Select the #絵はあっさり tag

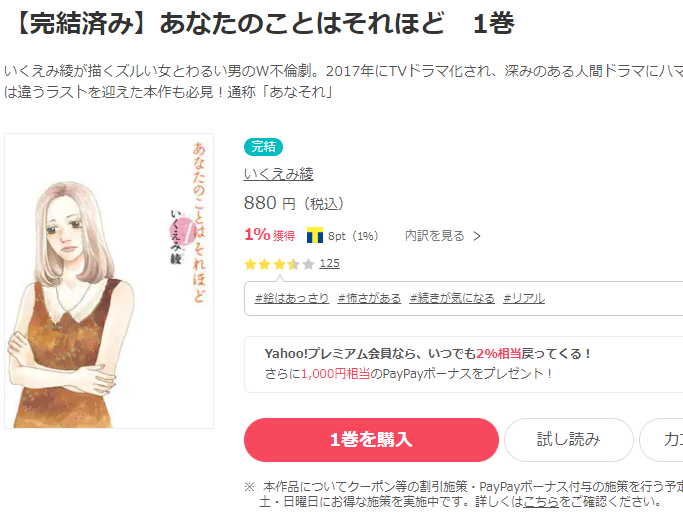click(x=292, y=298)
